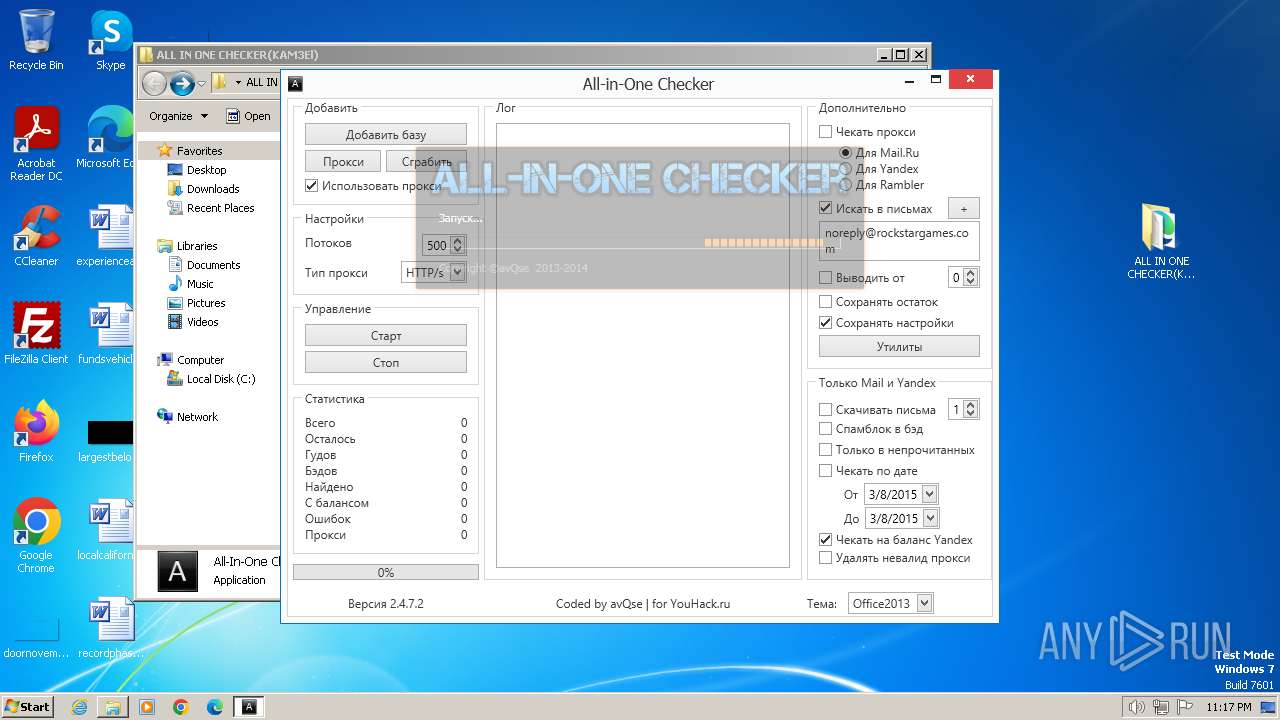This screenshot has height=720, width=1280.
Task: Open the recordphas Word document icon
Action: (x=108, y=628)
